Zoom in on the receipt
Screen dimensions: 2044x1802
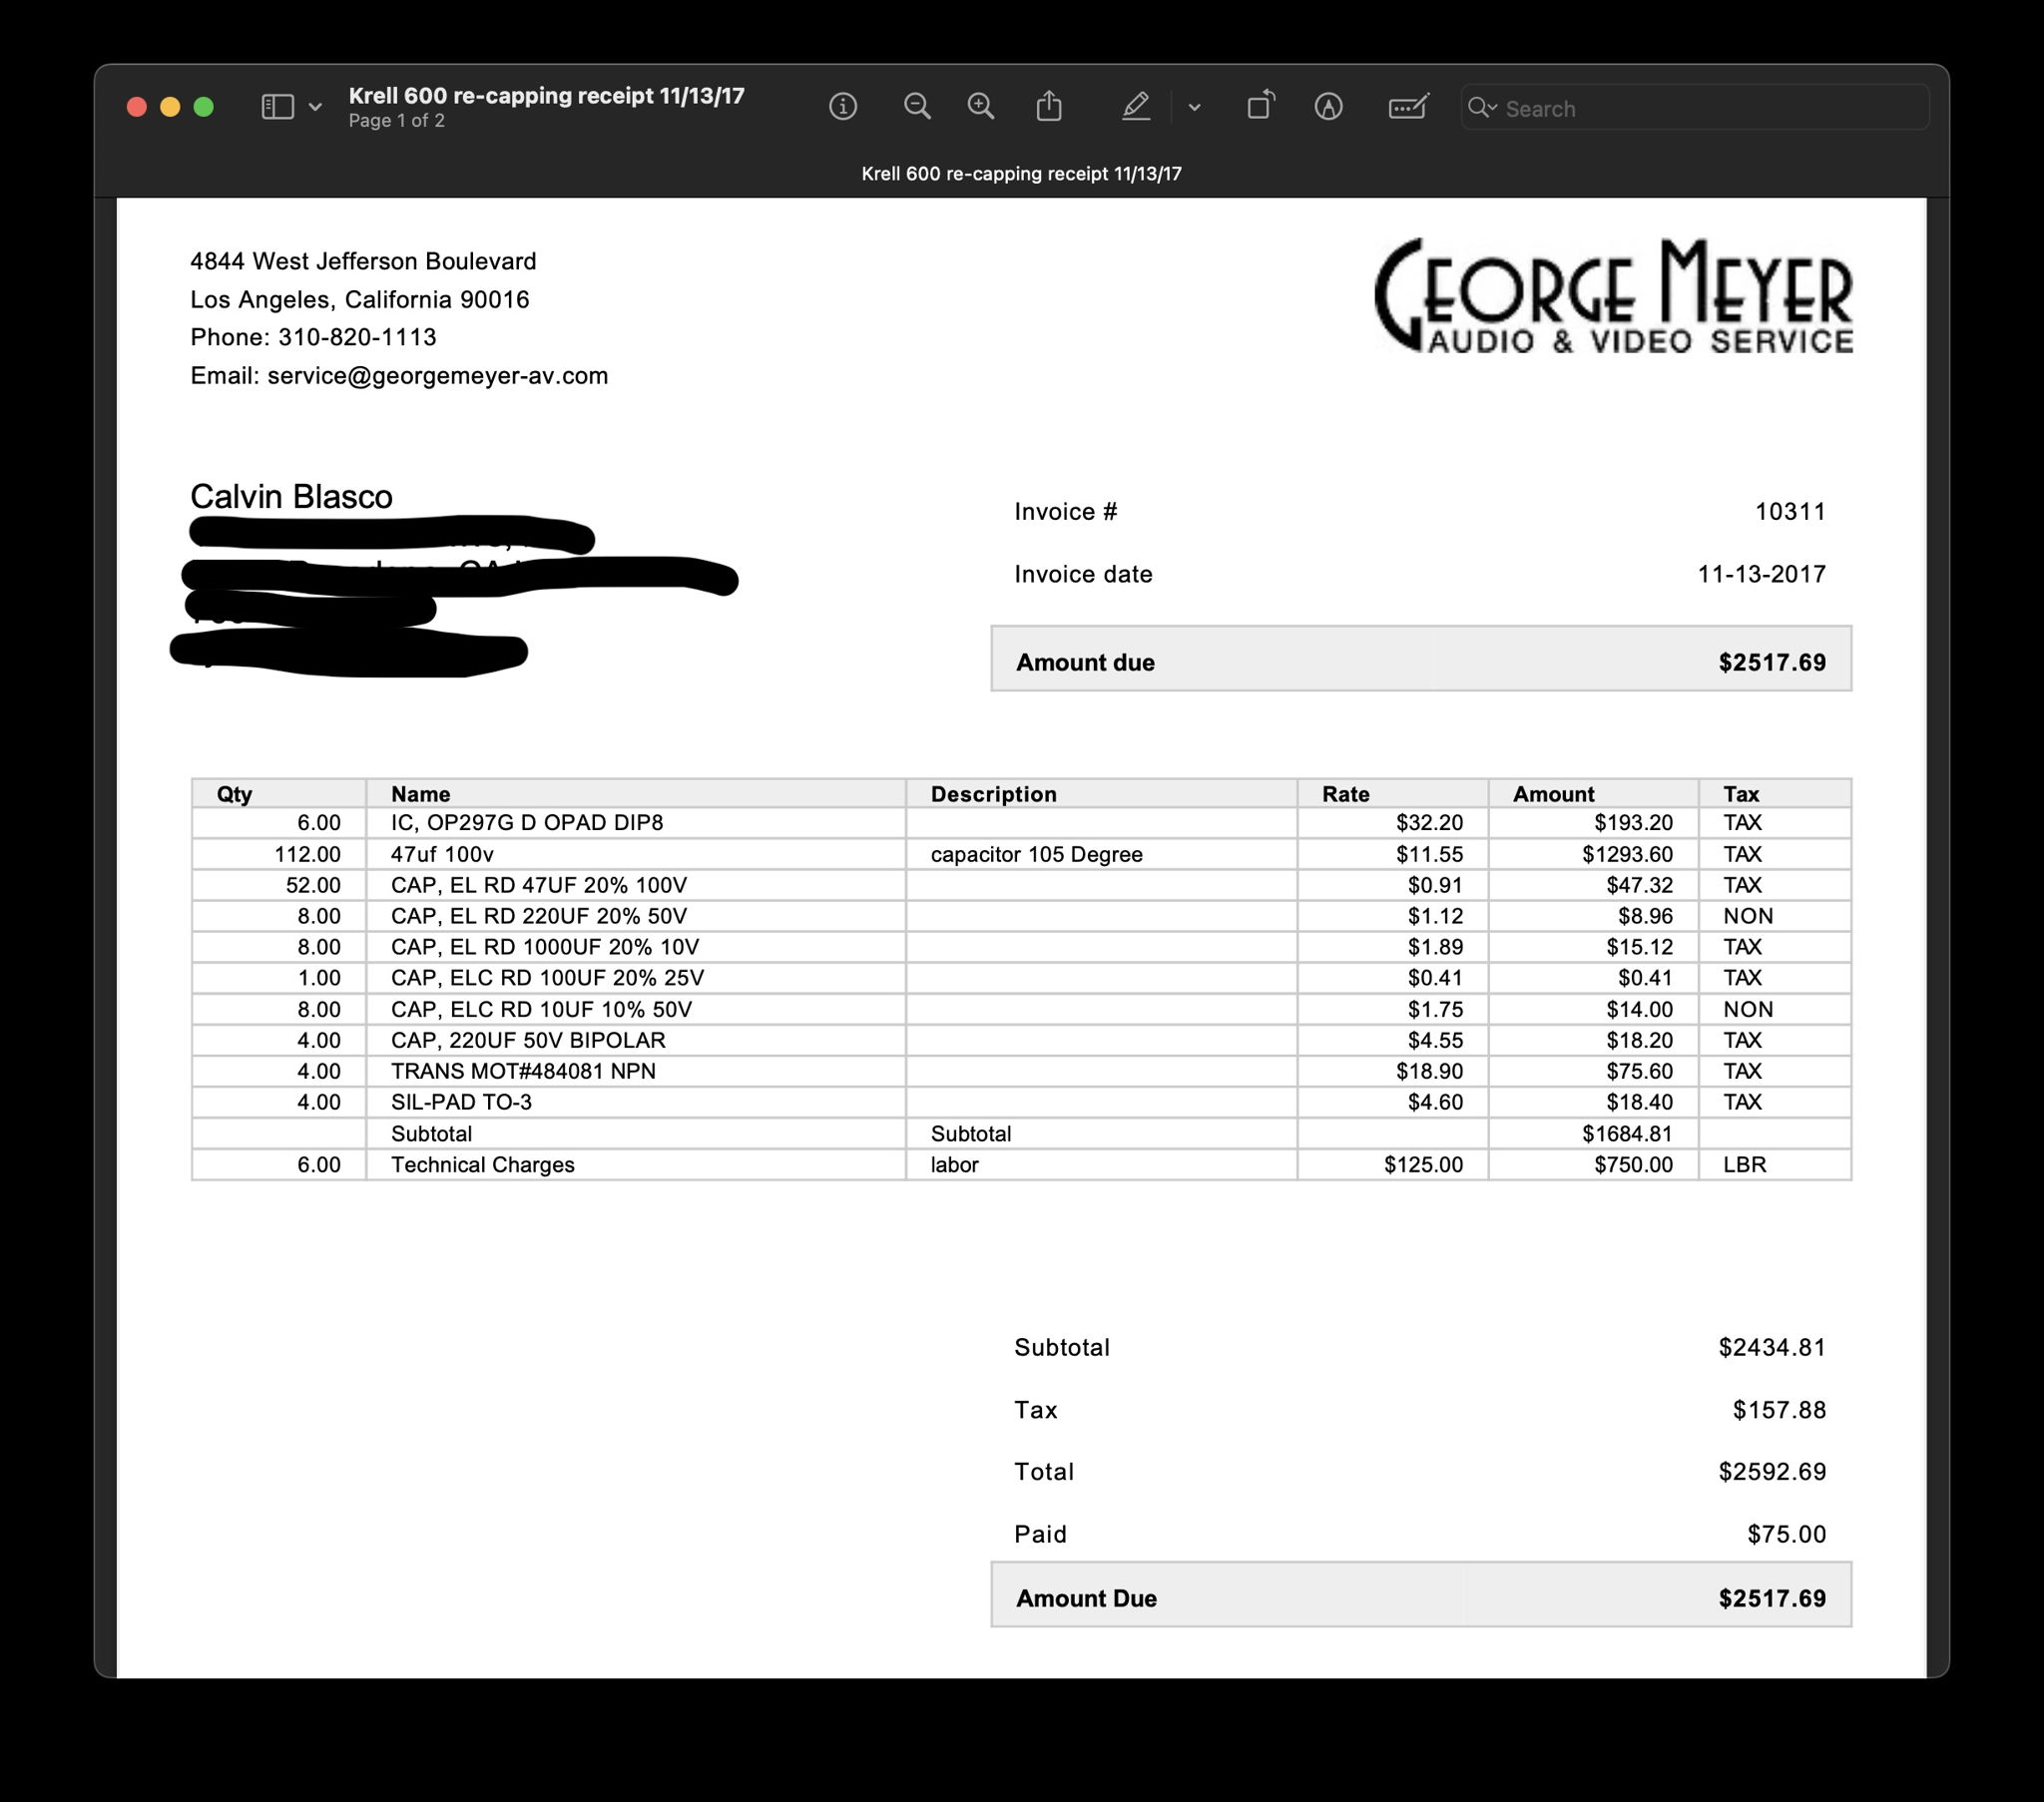tap(981, 106)
